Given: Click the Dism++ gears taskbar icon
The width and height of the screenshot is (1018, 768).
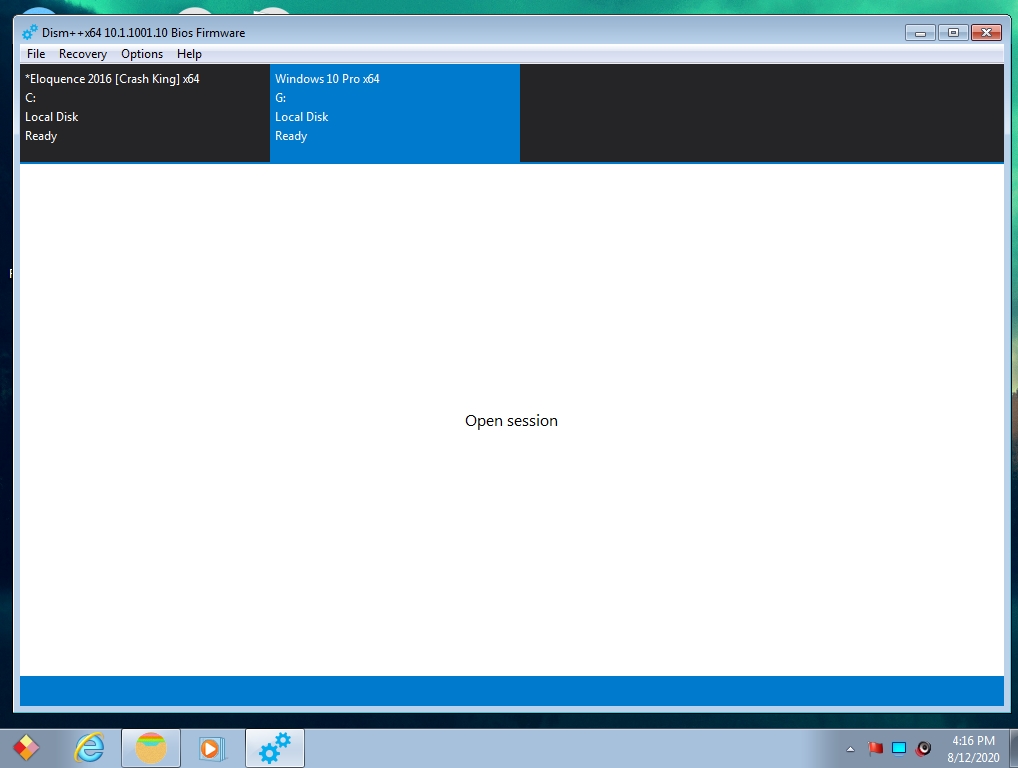Looking at the screenshot, I should click(x=275, y=749).
